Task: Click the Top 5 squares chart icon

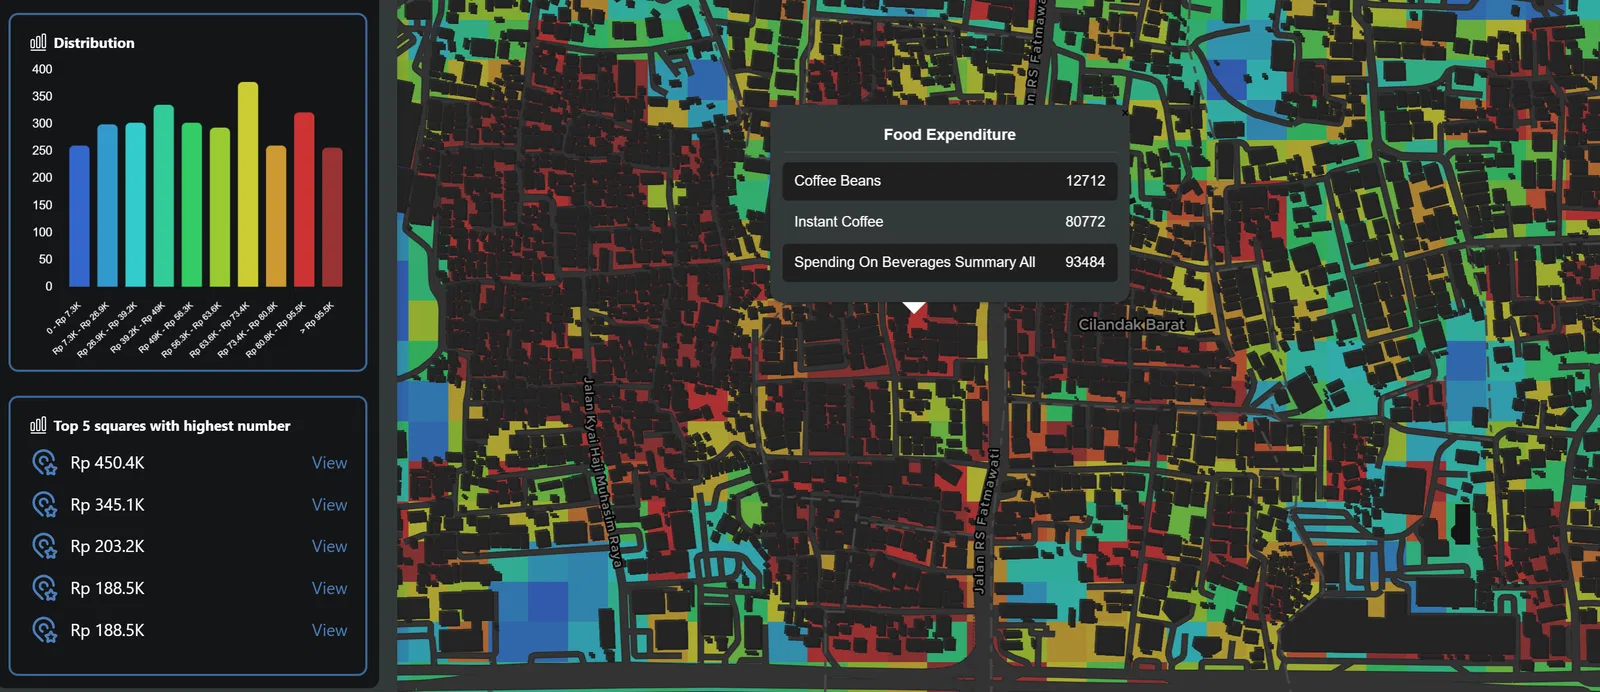Action: [x=38, y=425]
